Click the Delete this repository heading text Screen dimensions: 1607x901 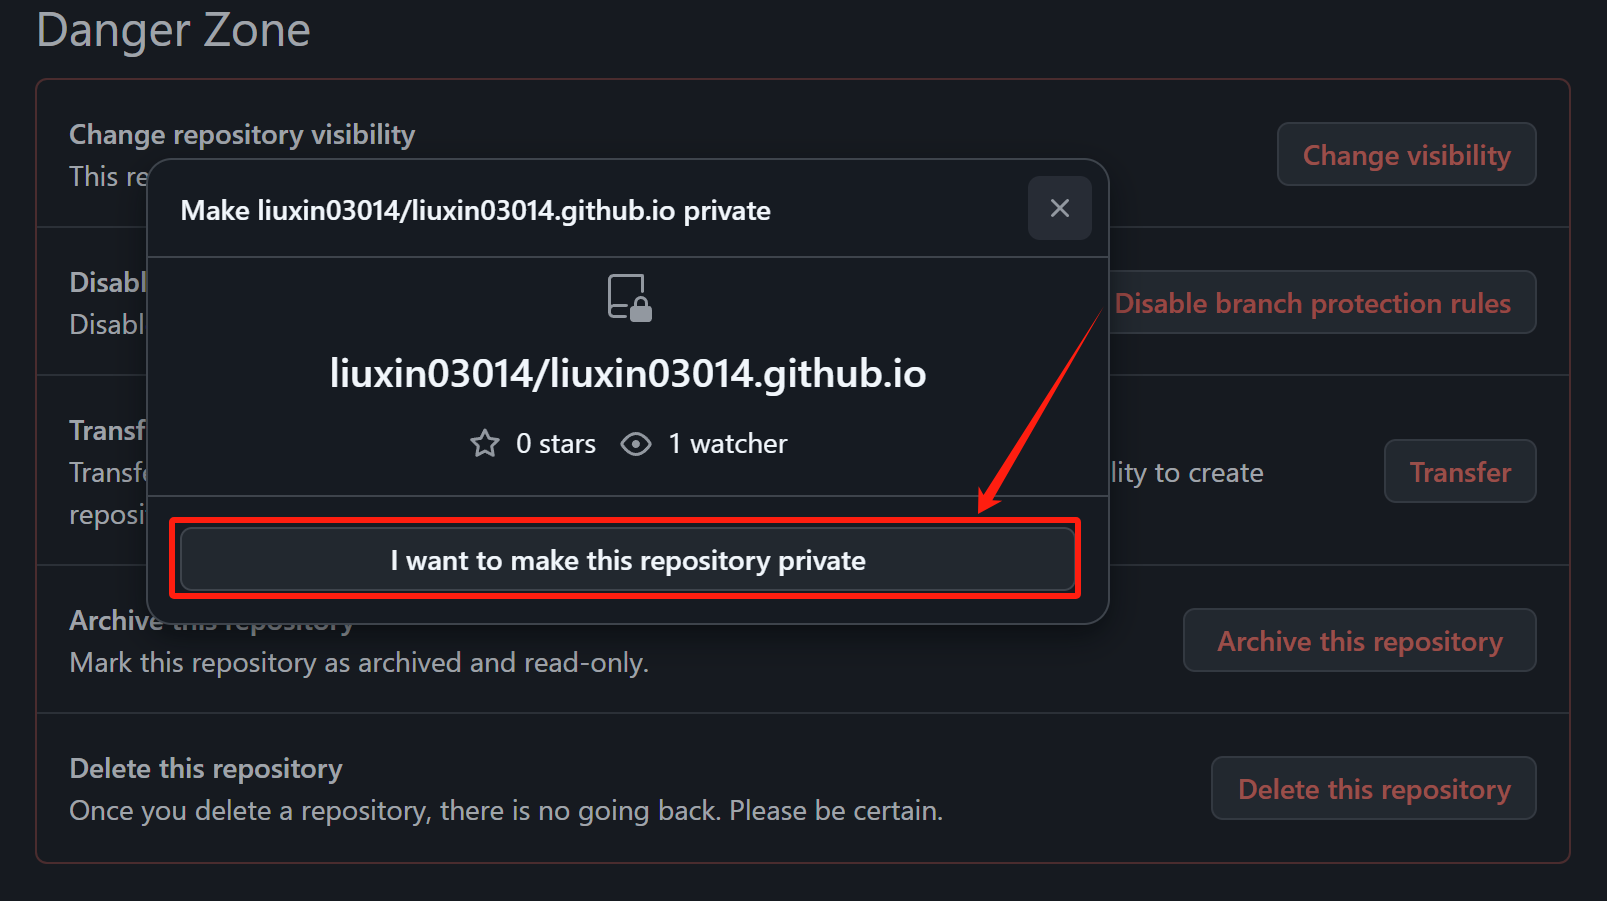tap(206, 768)
